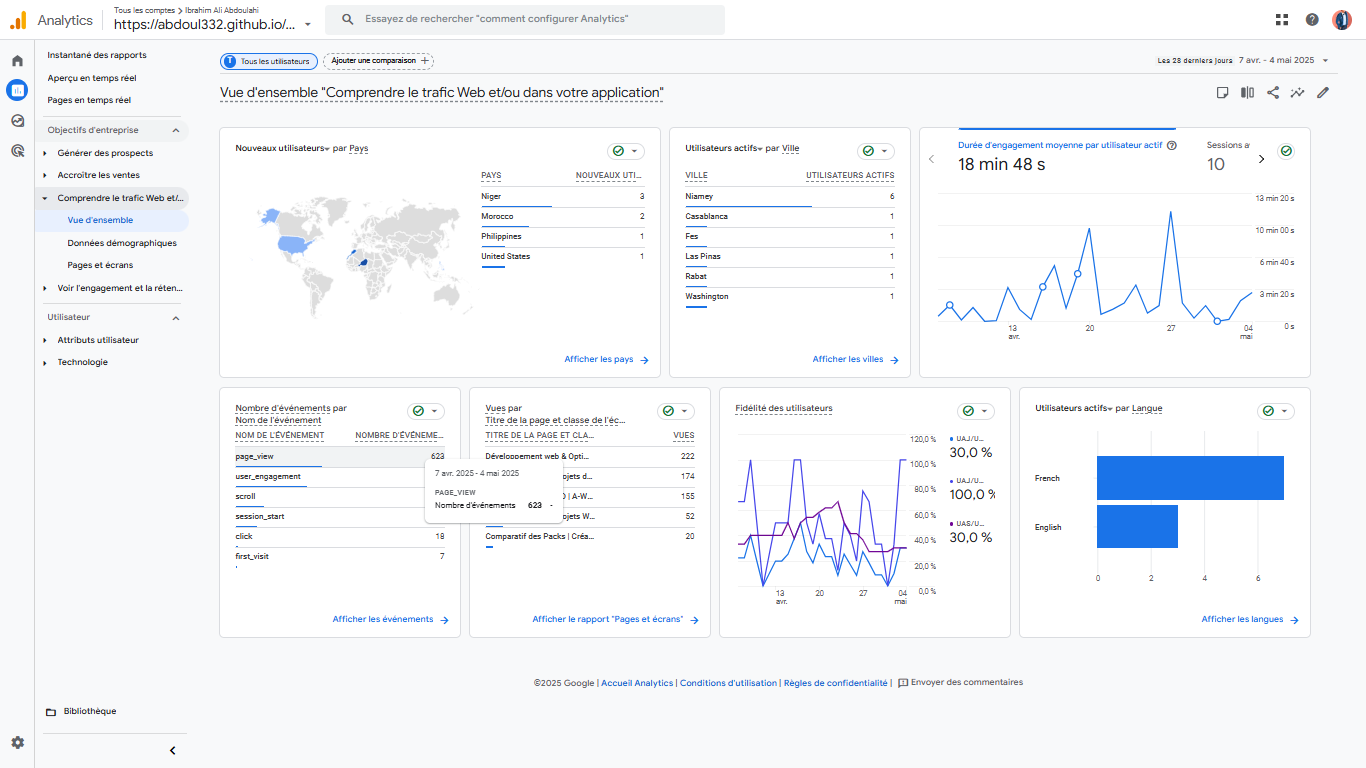
Task: Open Afficher le rapport Pages et écrans
Action: [x=615, y=619]
